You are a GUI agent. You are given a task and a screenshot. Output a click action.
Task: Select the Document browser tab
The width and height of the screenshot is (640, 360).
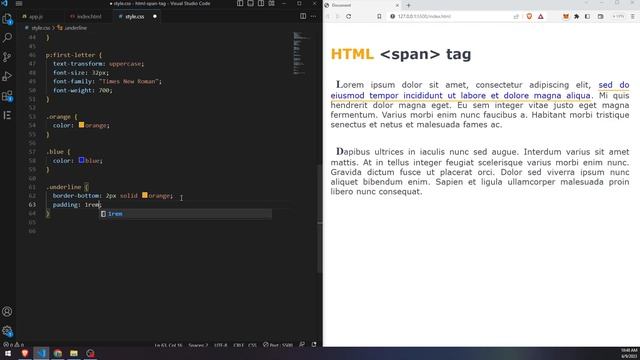coord(361,5)
